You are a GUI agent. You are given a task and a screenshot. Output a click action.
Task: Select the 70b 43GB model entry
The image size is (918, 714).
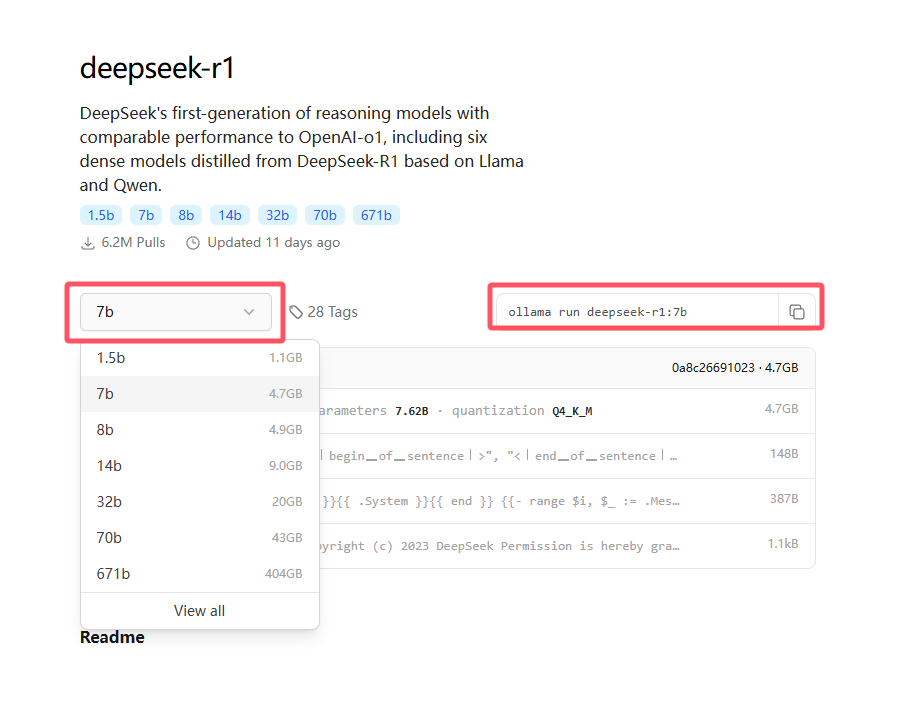click(200, 538)
